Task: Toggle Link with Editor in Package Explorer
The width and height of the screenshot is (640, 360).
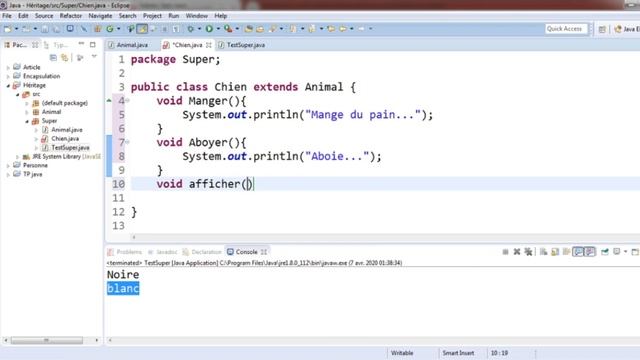Action: pos(64,58)
